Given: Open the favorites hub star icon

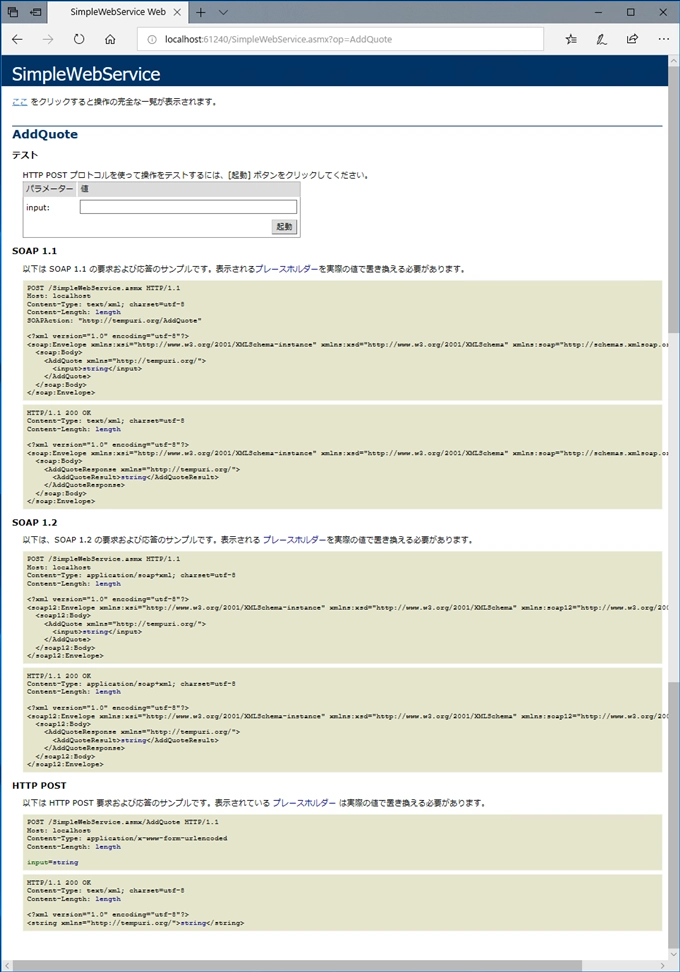Looking at the screenshot, I should (x=571, y=39).
